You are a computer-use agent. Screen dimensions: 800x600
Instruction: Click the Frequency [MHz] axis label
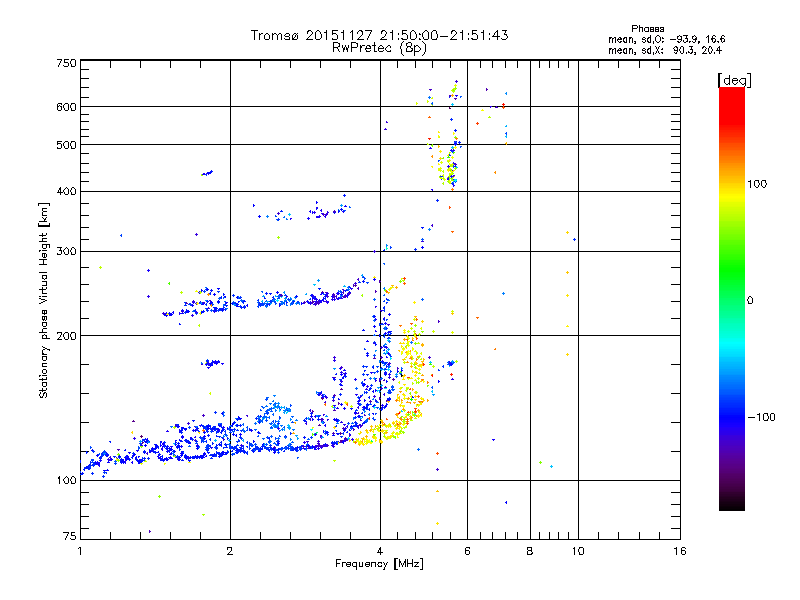pyautogui.click(x=379, y=563)
